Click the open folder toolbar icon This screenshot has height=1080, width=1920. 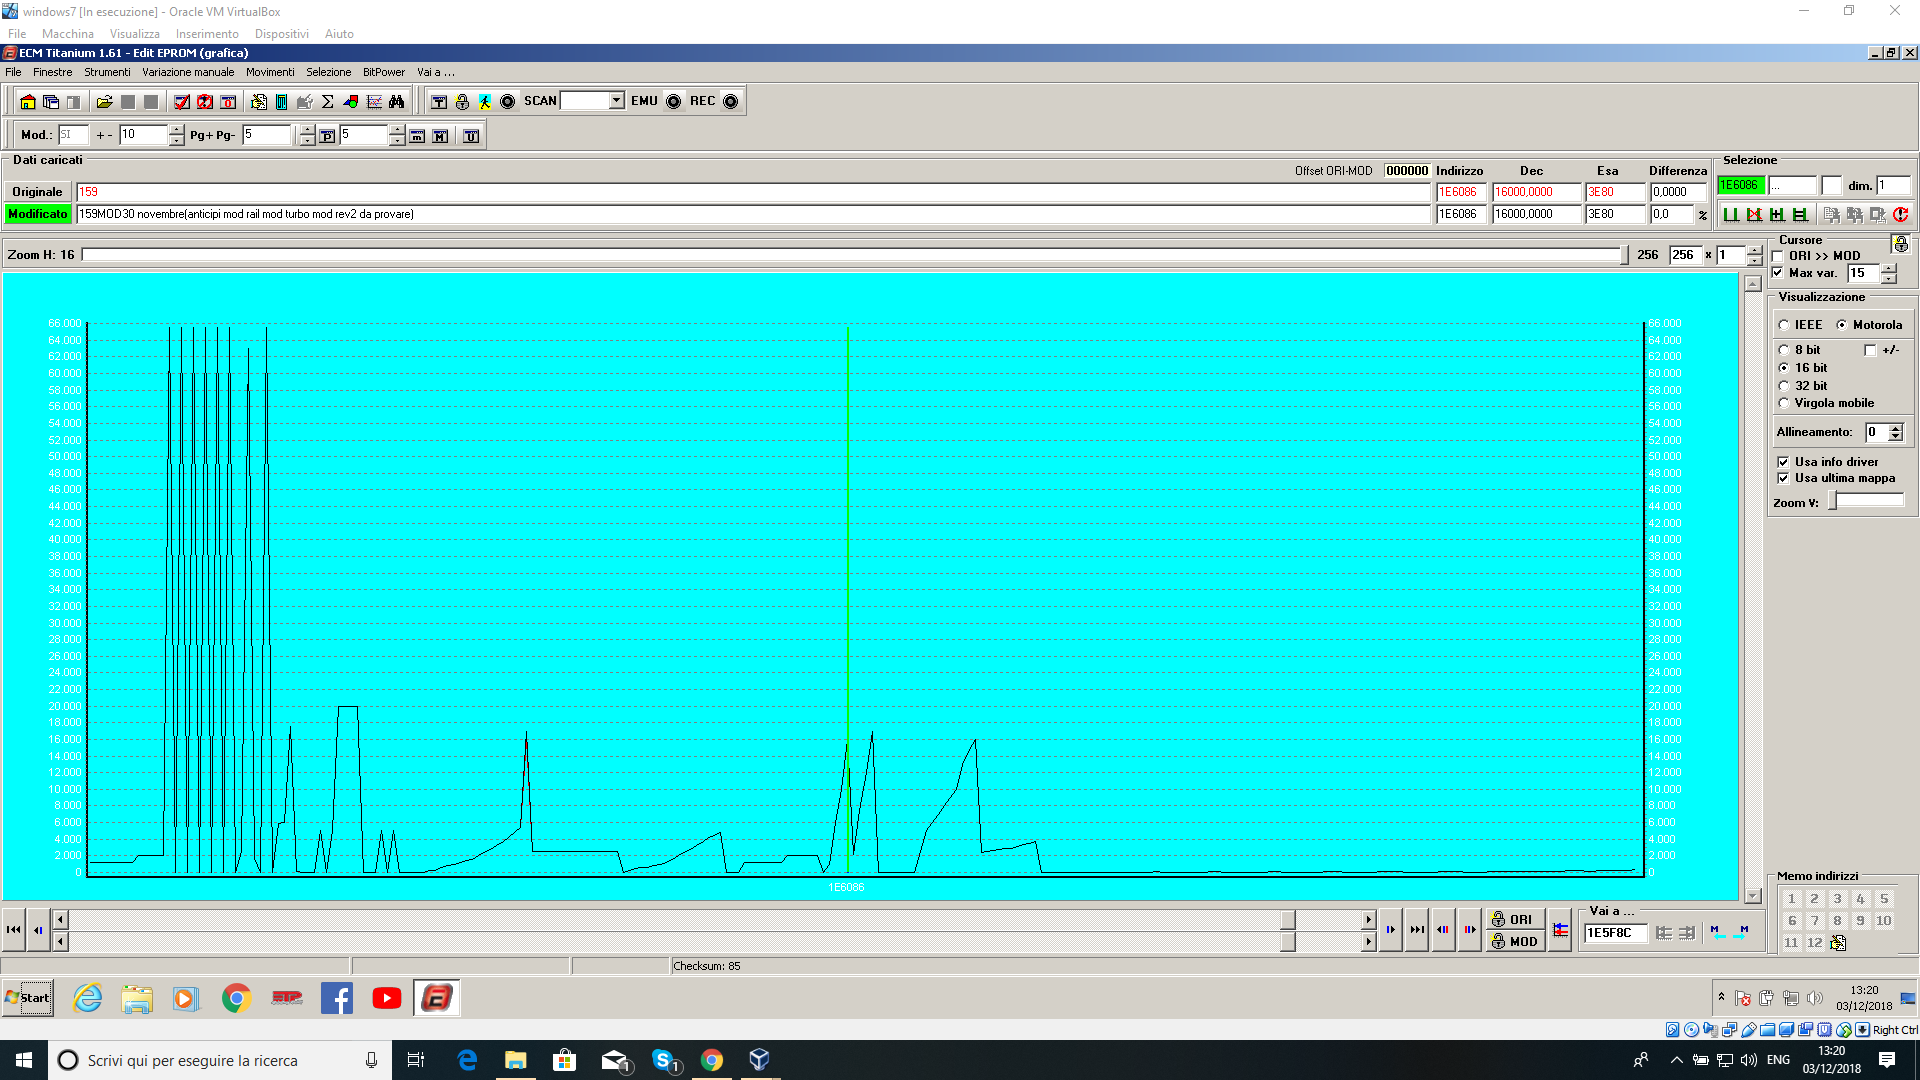coord(104,102)
